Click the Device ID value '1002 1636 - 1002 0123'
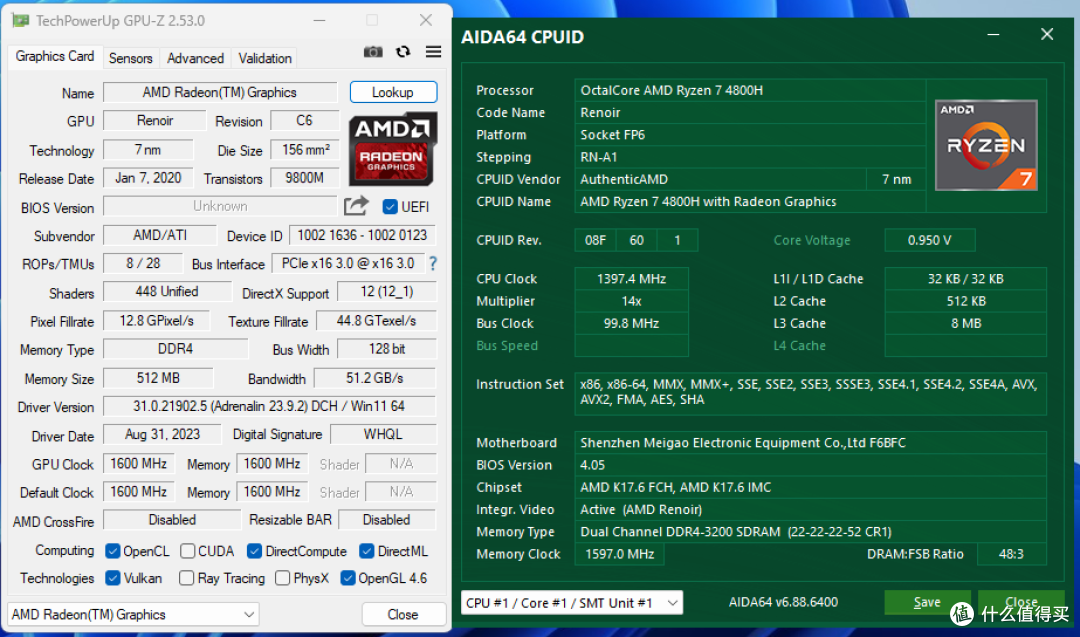Viewport: 1080px width, 637px height. tap(362, 236)
